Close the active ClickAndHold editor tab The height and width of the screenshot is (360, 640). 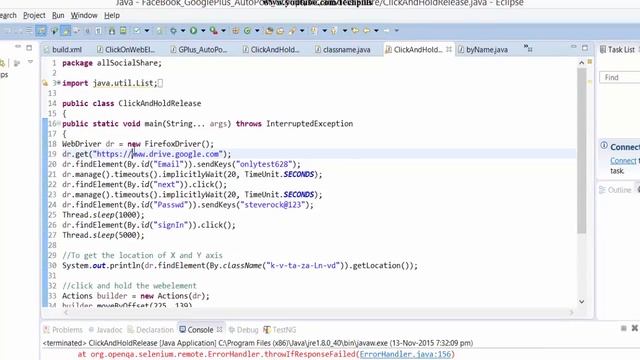[449, 49]
